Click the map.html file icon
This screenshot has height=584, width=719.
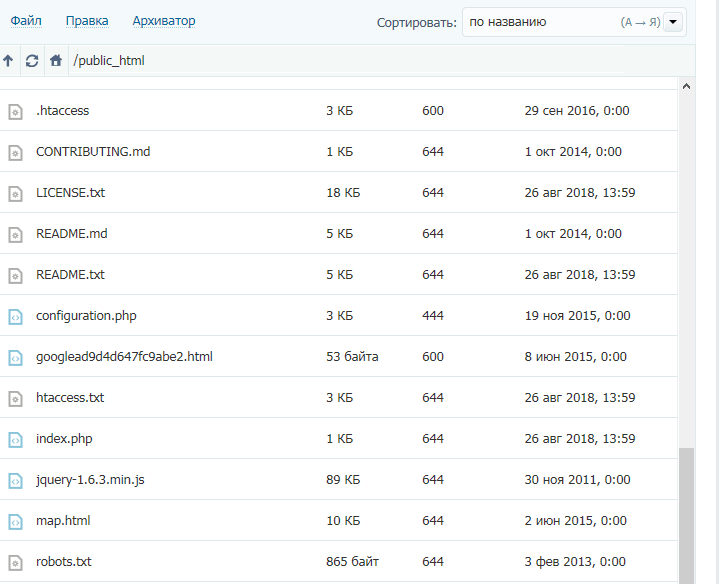(x=15, y=521)
